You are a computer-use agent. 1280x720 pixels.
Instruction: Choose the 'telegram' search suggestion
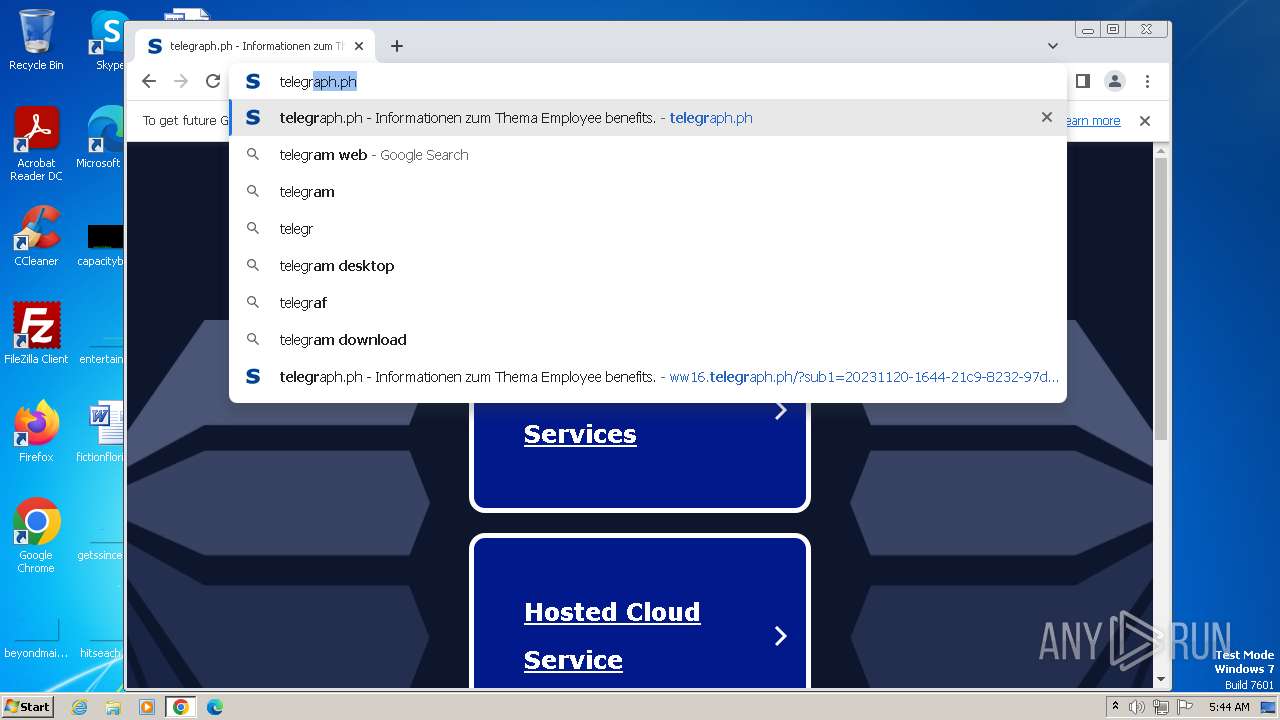coord(648,192)
